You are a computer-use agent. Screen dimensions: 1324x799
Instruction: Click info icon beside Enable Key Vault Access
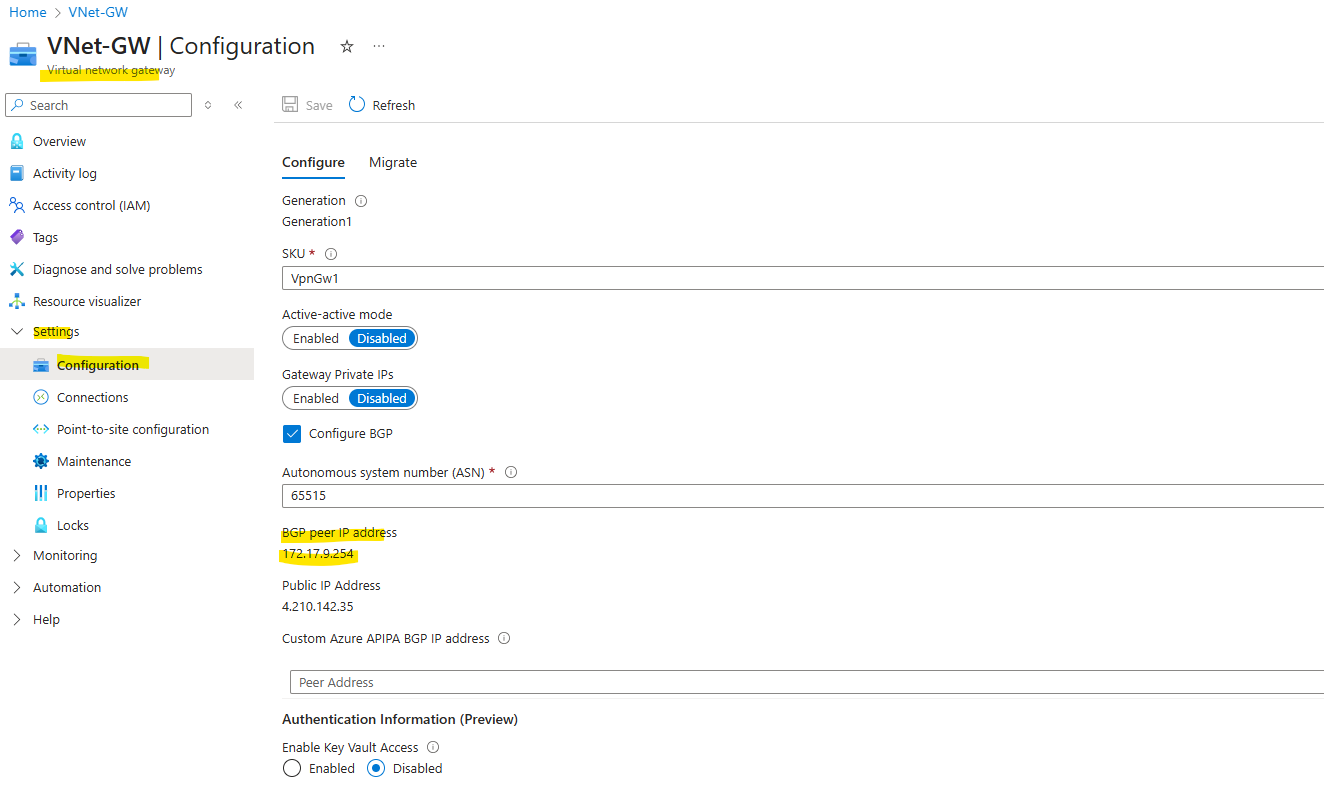(x=433, y=747)
